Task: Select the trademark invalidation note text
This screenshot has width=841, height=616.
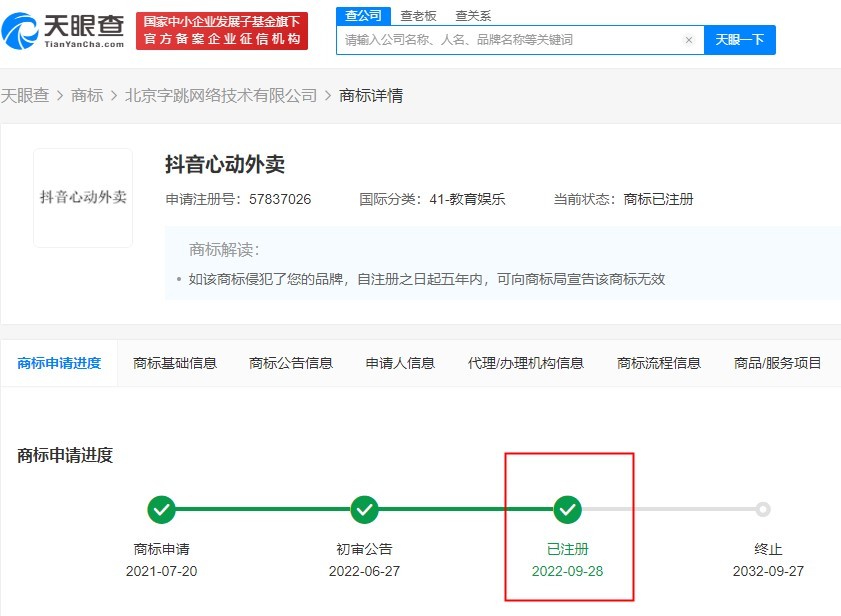Action: coord(426,279)
